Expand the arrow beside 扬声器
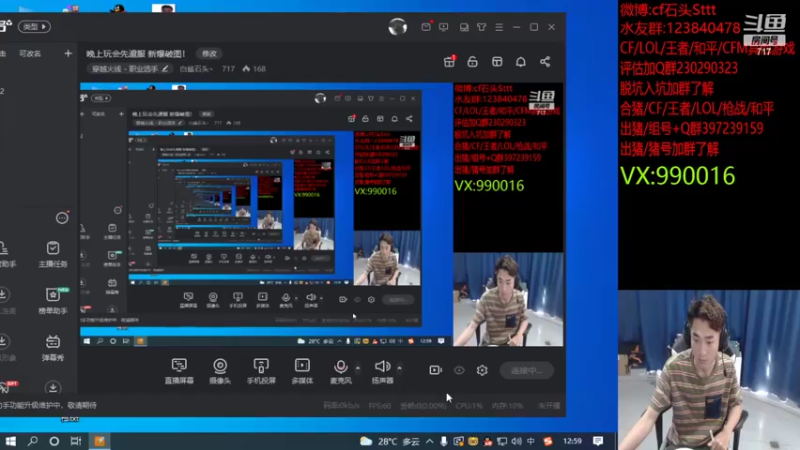 point(399,367)
